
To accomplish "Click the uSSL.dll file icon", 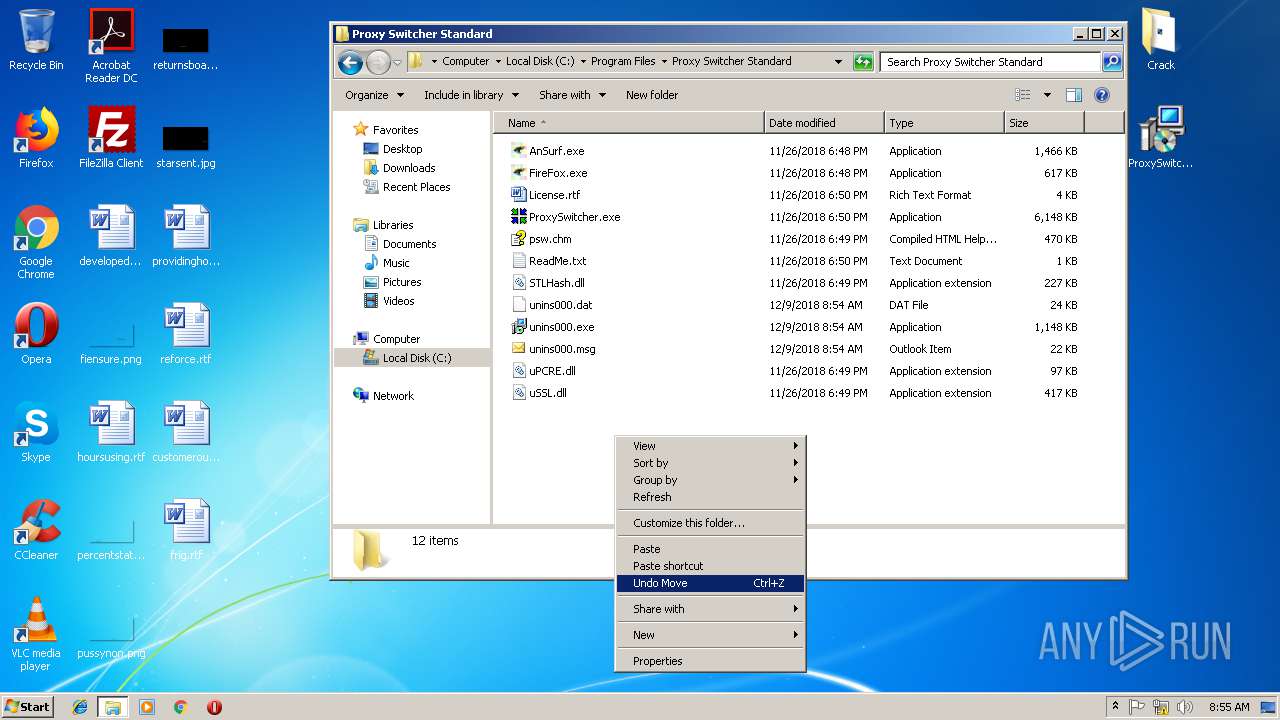I will pos(518,393).
